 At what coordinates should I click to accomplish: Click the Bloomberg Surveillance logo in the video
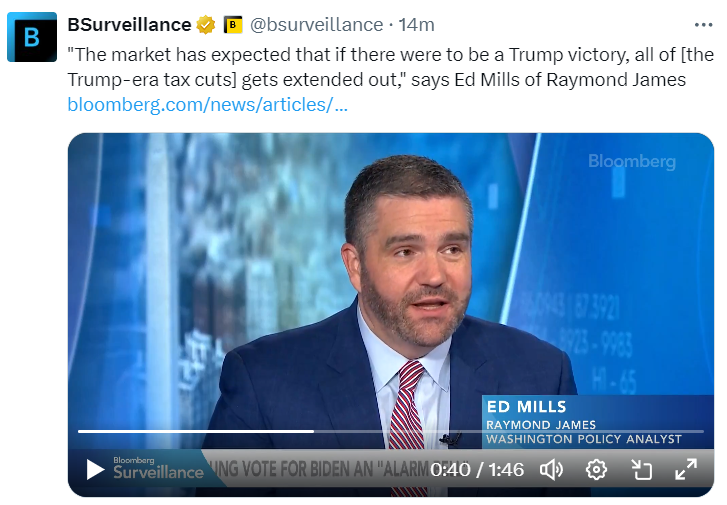[157, 467]
